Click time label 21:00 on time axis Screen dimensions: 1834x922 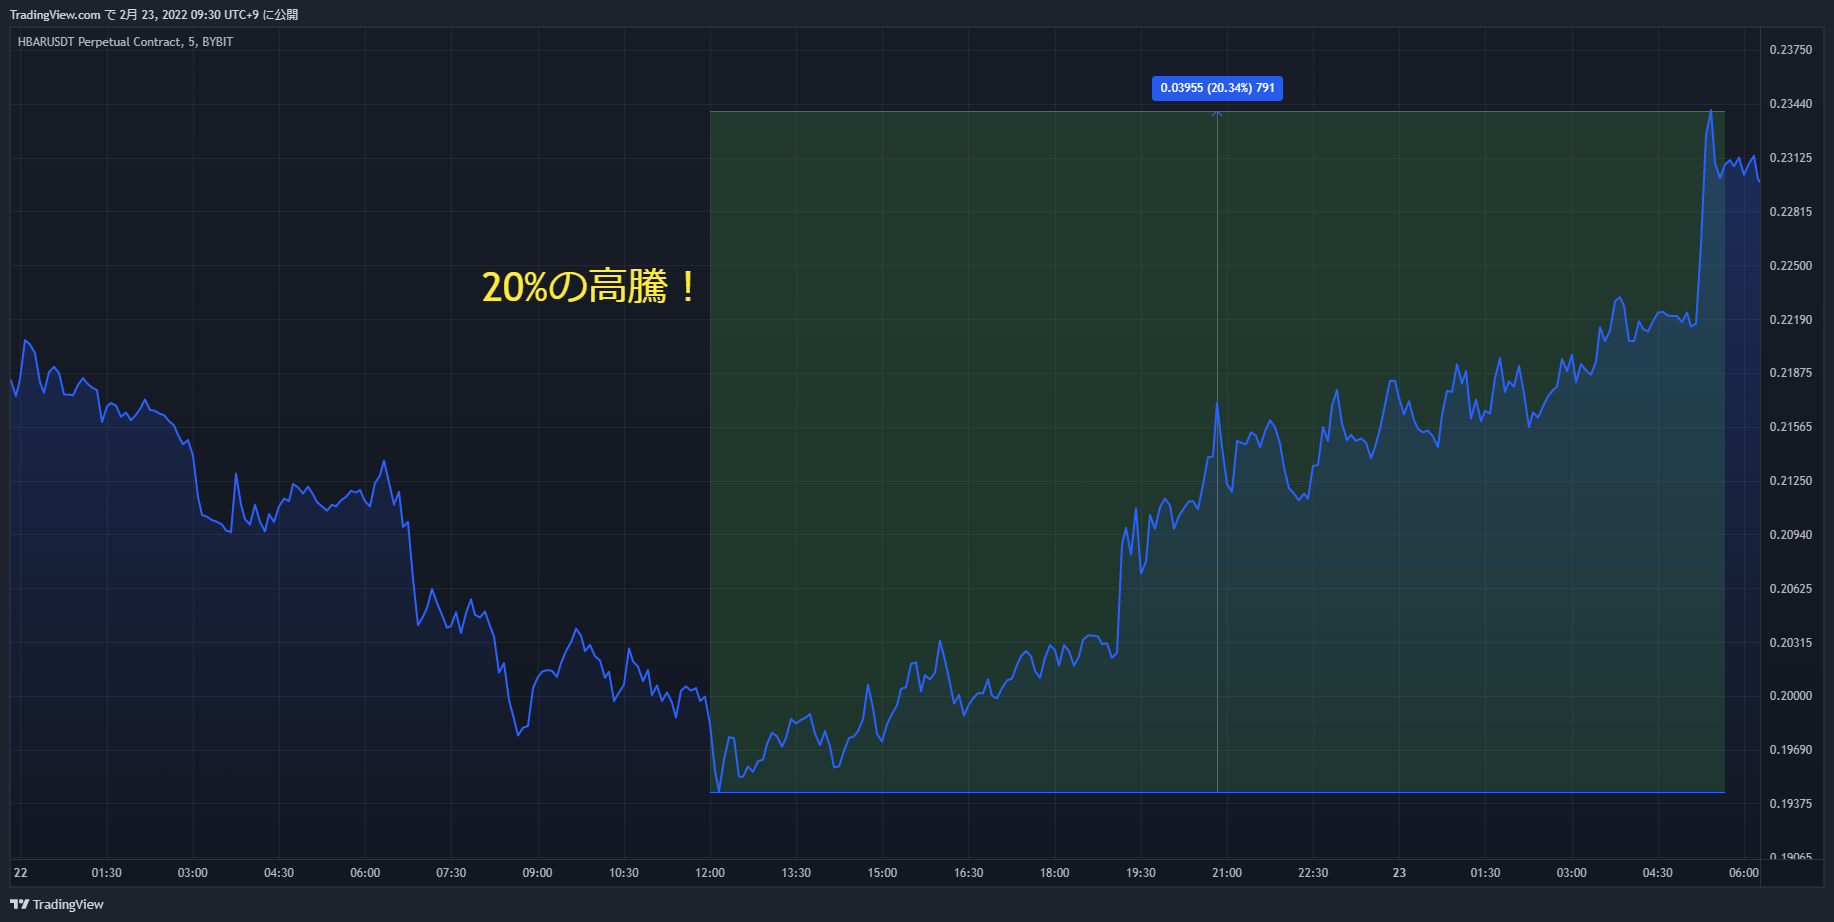[x=1227, y=873]
